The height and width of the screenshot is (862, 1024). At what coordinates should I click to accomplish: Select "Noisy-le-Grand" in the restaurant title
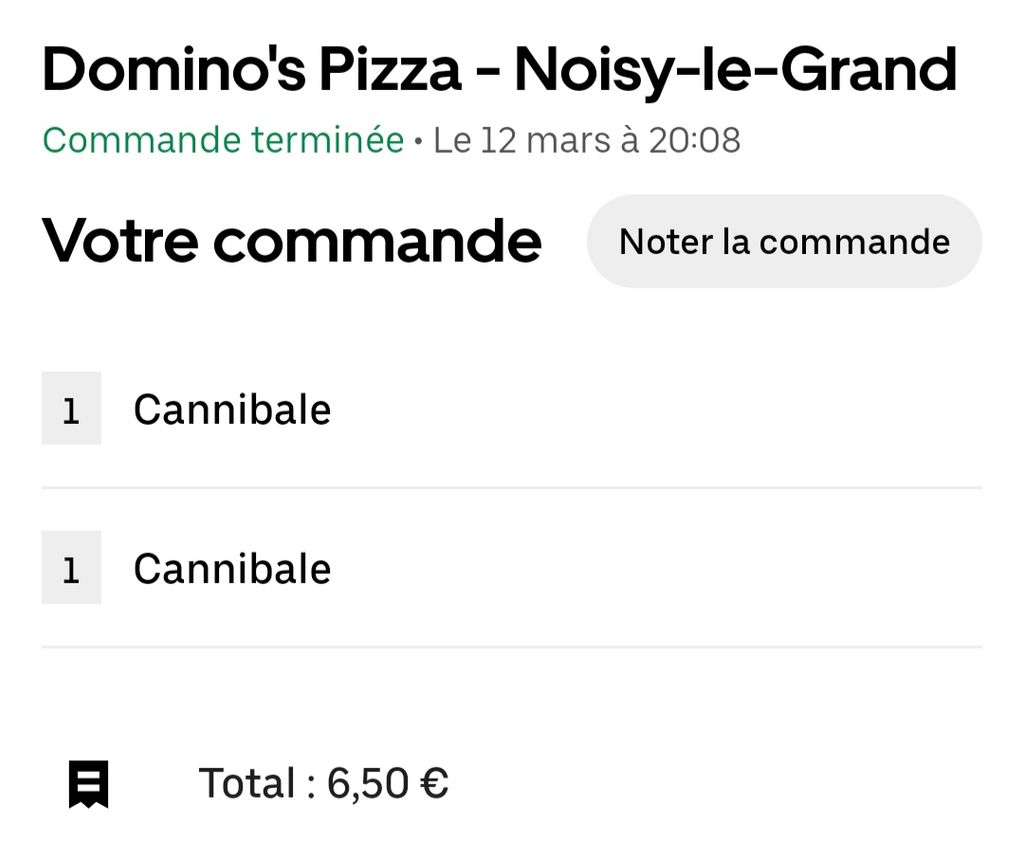[x=736, y=69]
